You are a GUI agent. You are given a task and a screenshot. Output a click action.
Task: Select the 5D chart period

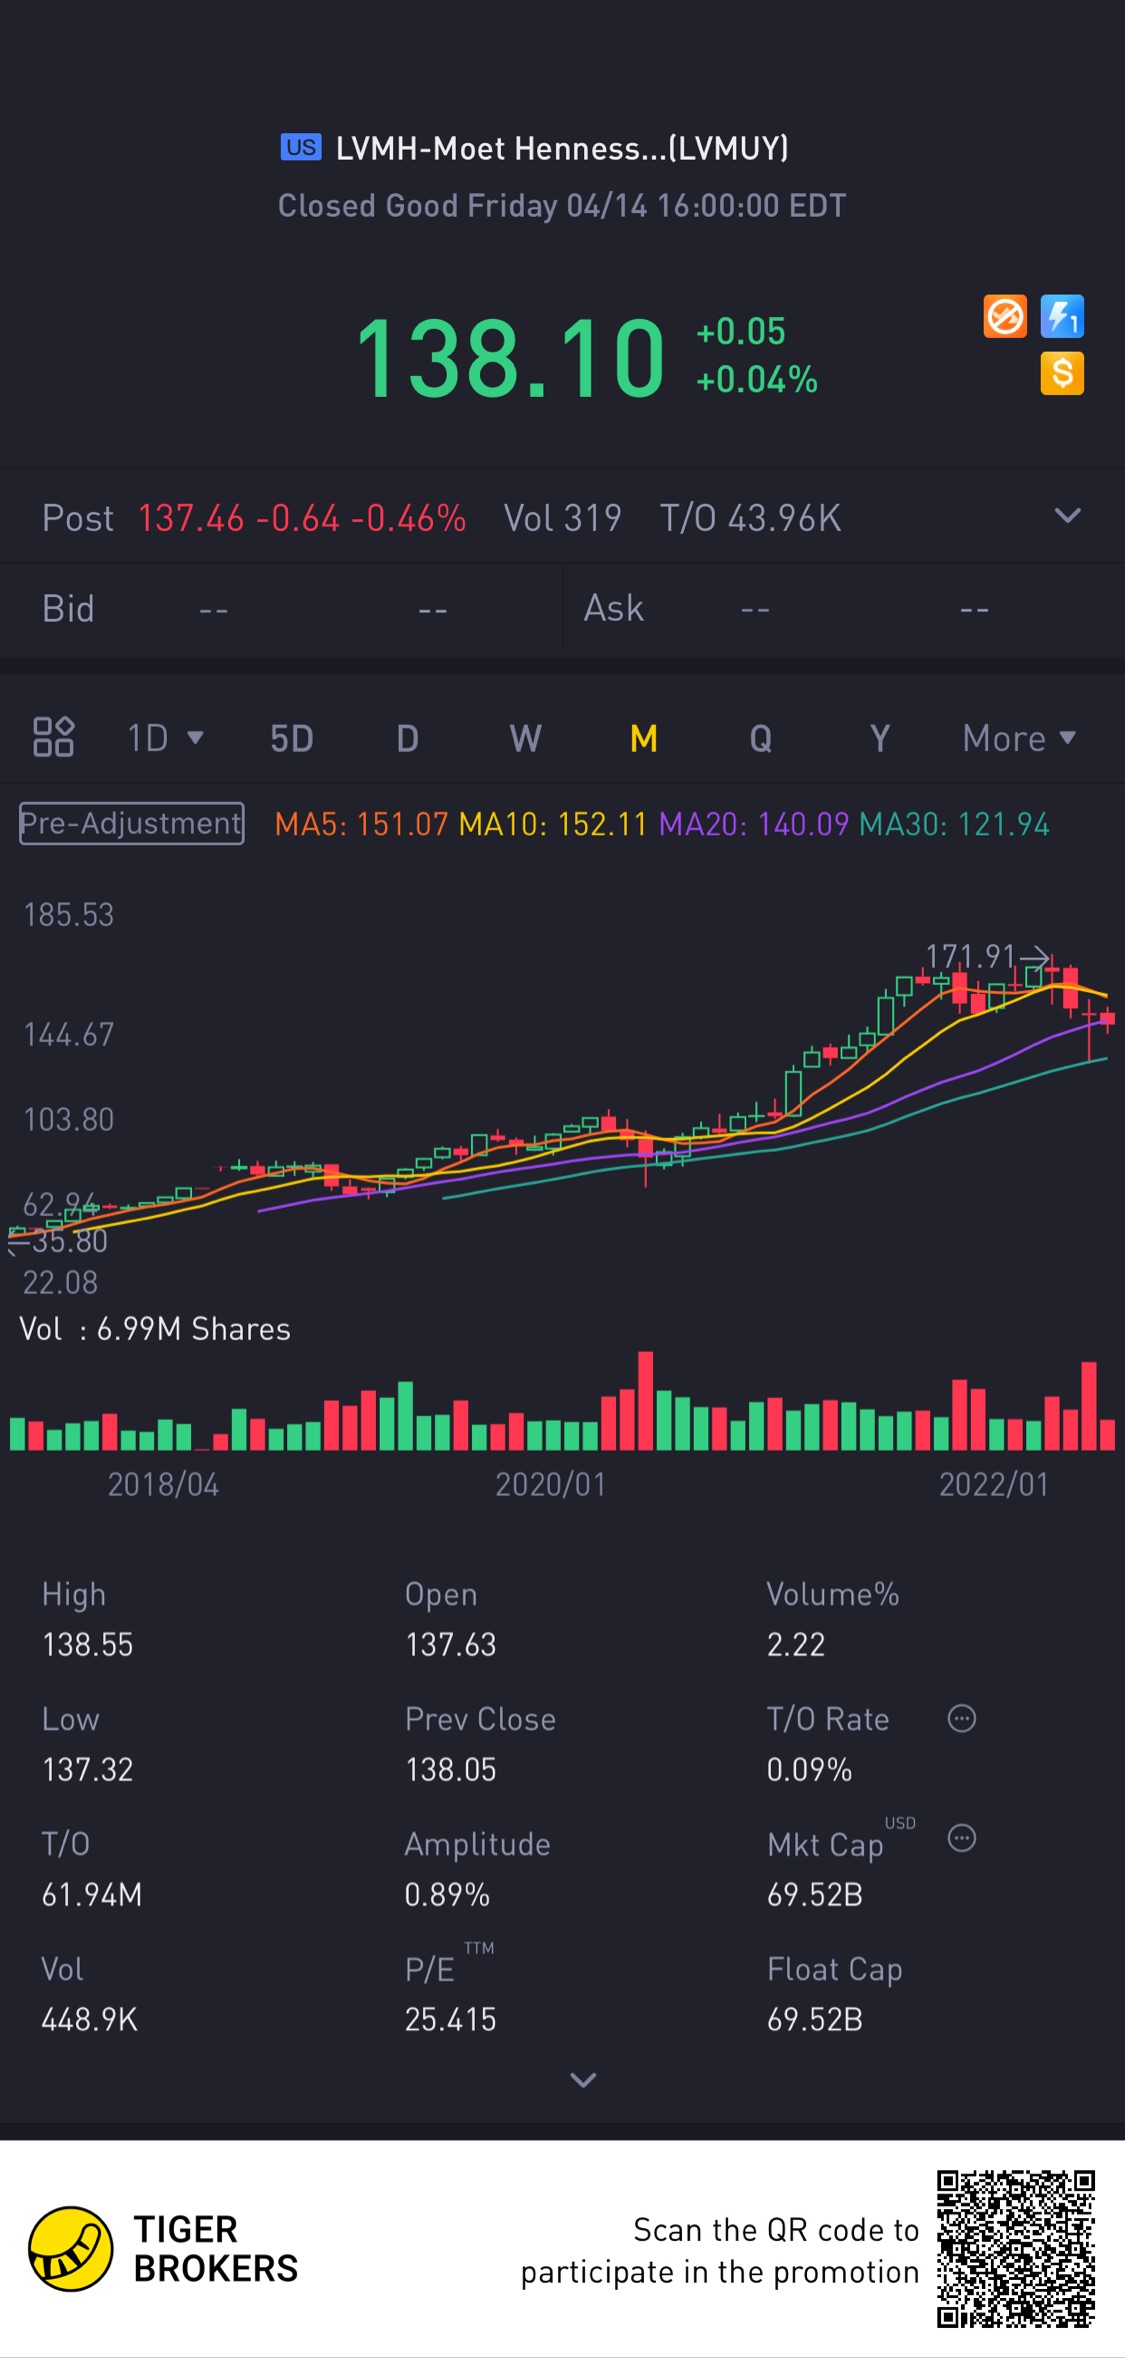[292, 738]
